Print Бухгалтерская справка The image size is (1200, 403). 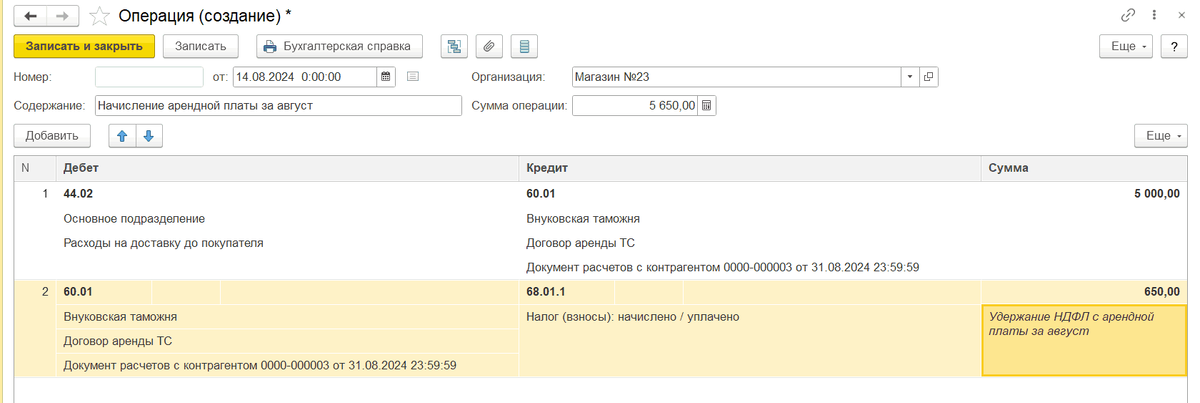pos(340,46)
